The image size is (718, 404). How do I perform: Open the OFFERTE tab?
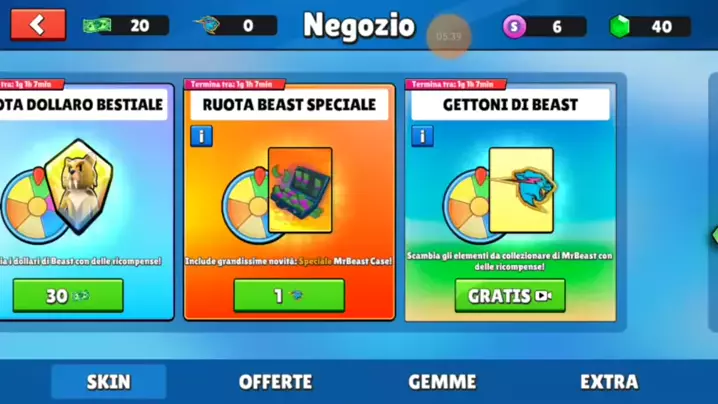pos(275,382)
